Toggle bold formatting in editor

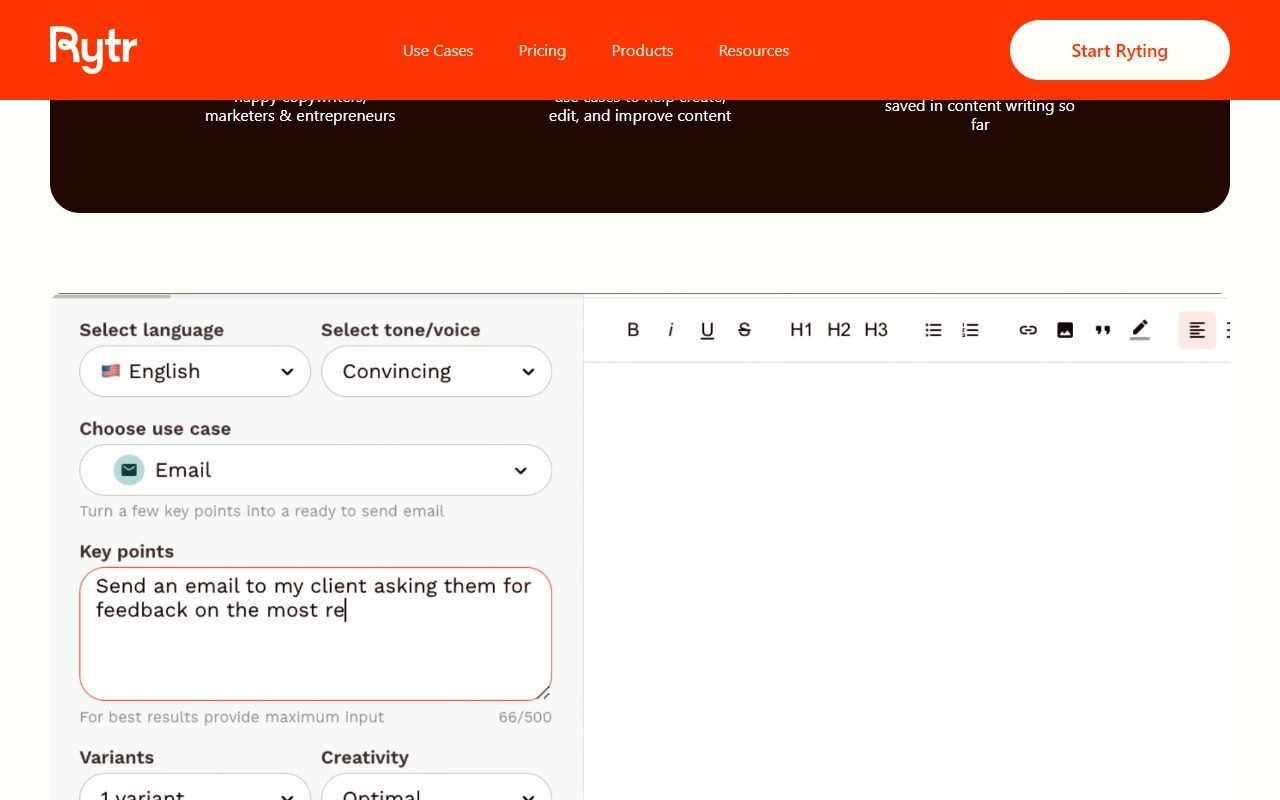click(x=633, y=330)
